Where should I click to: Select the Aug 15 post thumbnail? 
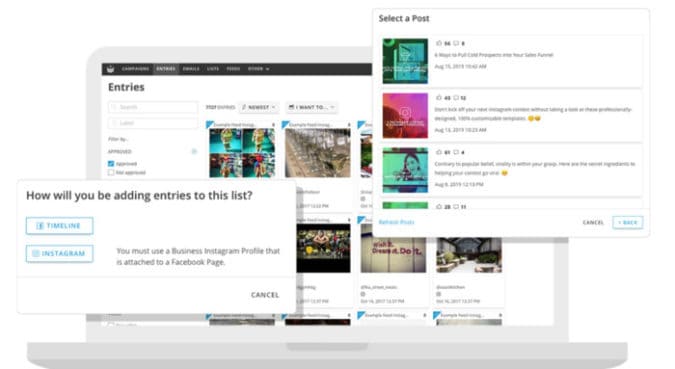(x=405, y=61)
